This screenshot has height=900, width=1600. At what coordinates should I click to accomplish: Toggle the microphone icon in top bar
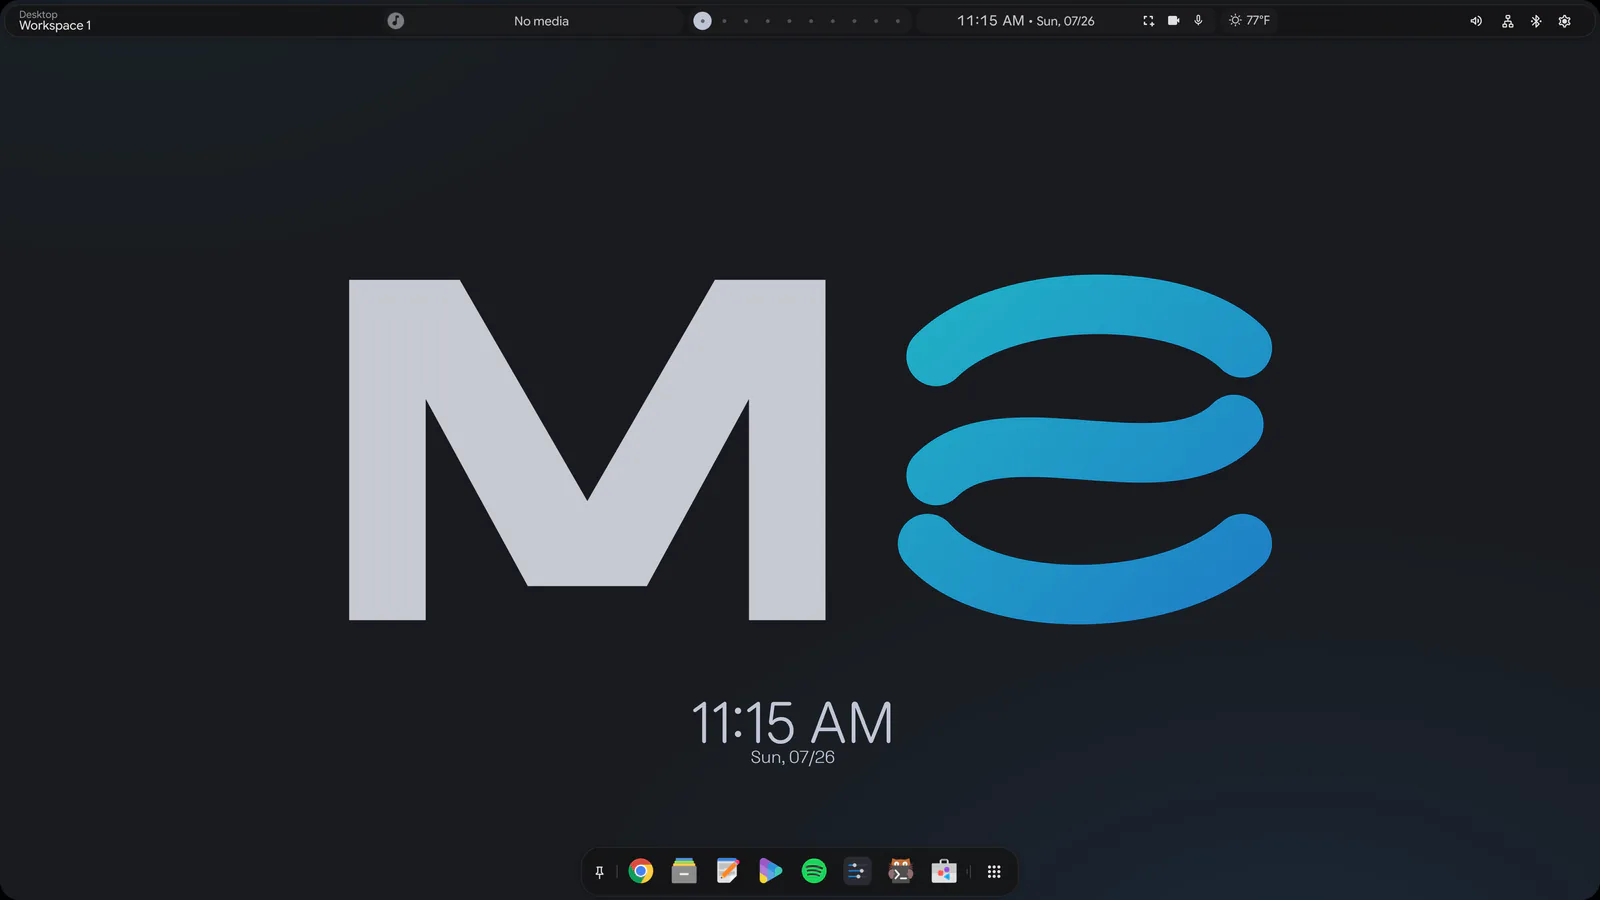1198,21
